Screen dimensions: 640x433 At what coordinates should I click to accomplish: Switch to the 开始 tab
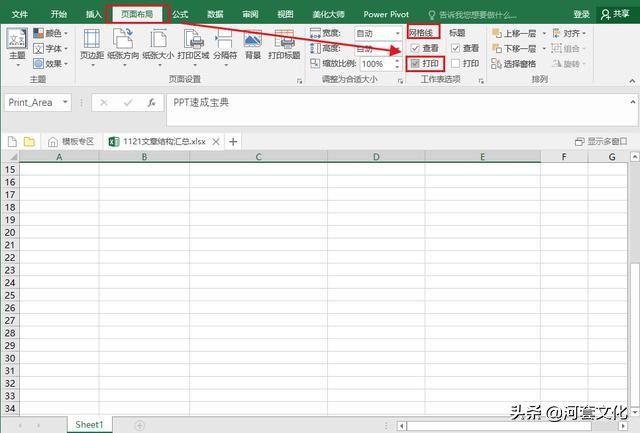click(x=59, y=14)
